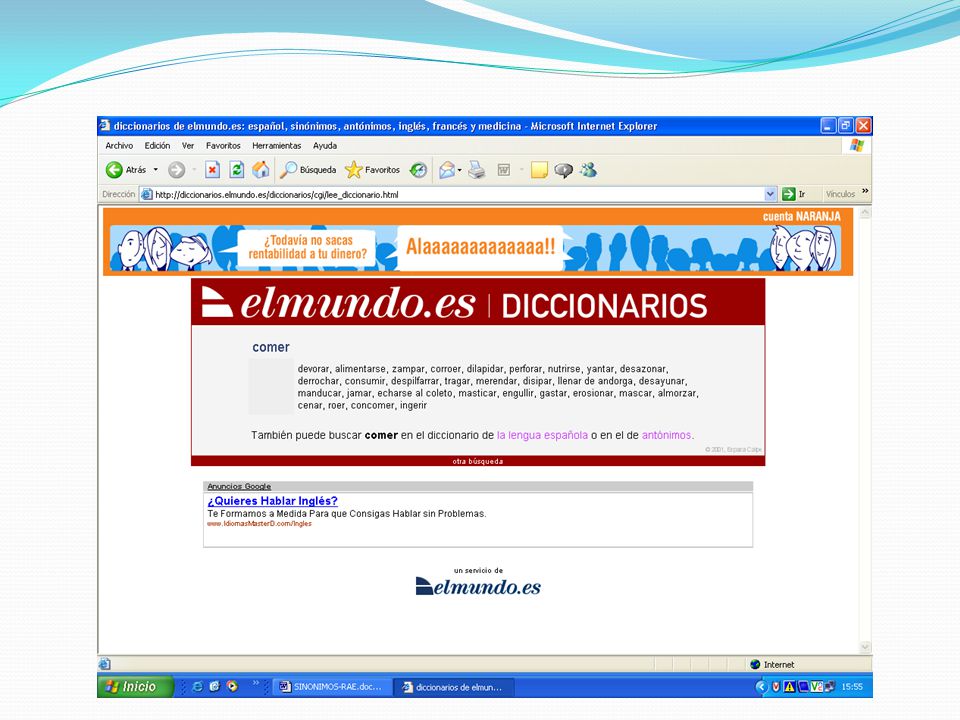Click 'otra búsqueda' link
Screen dimensions: 960x720
[478, 461]
